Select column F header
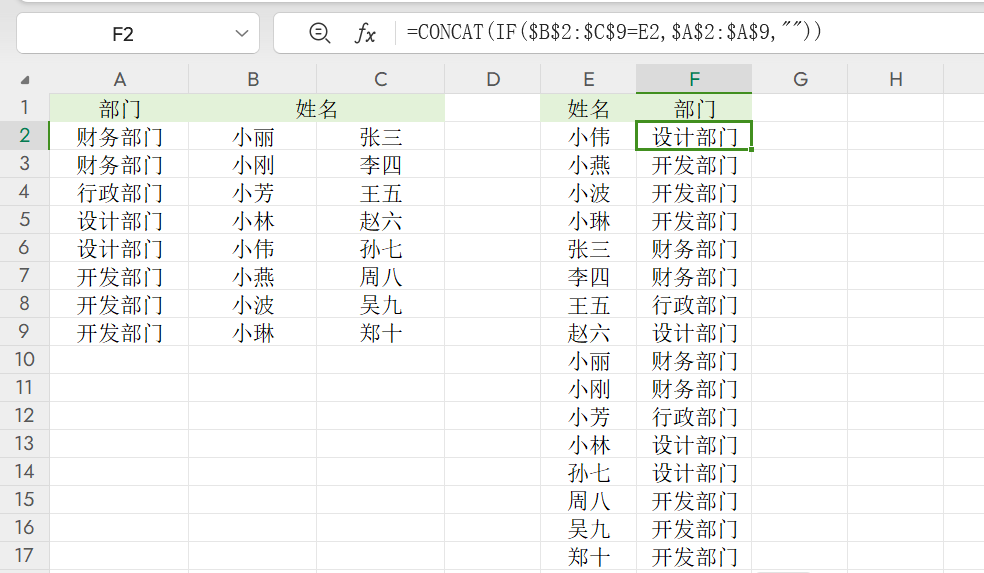This screenshot has width=984, height=573. click(693, 80)
